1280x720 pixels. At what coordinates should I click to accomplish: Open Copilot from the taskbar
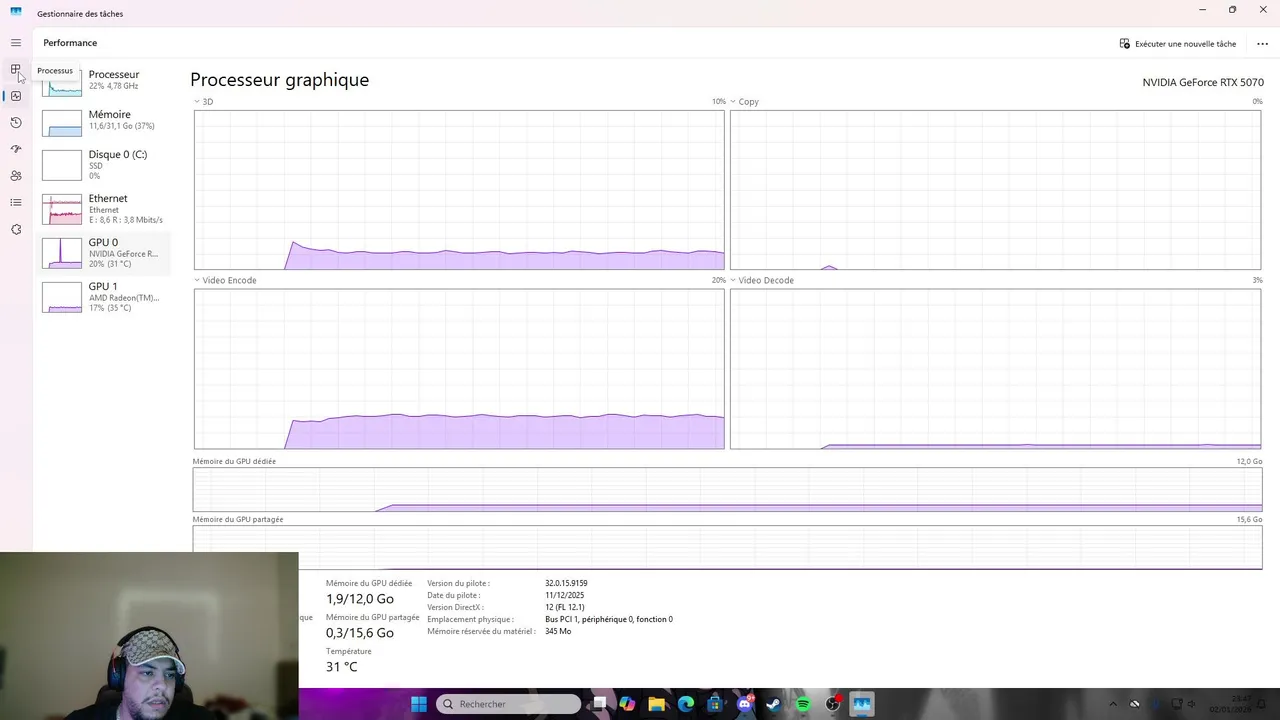(x=627, y=704)
